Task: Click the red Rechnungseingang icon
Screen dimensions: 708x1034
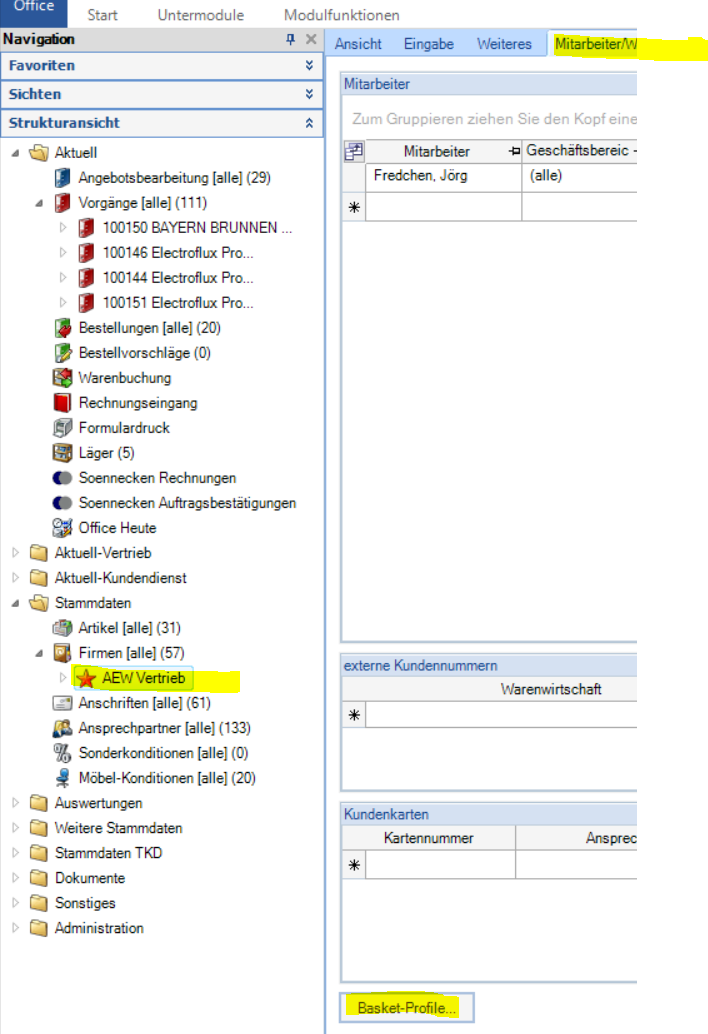Action: pyautogui.click(x=63, y=403)
